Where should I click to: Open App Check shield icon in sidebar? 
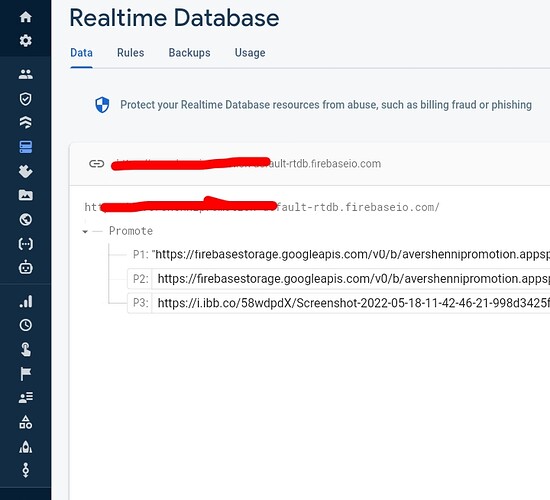point(26,99)
